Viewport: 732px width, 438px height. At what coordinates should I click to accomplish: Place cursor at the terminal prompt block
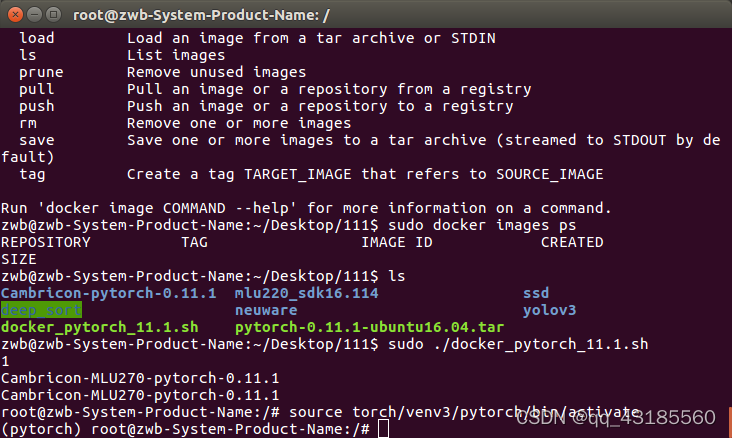[x=383, y=429]
